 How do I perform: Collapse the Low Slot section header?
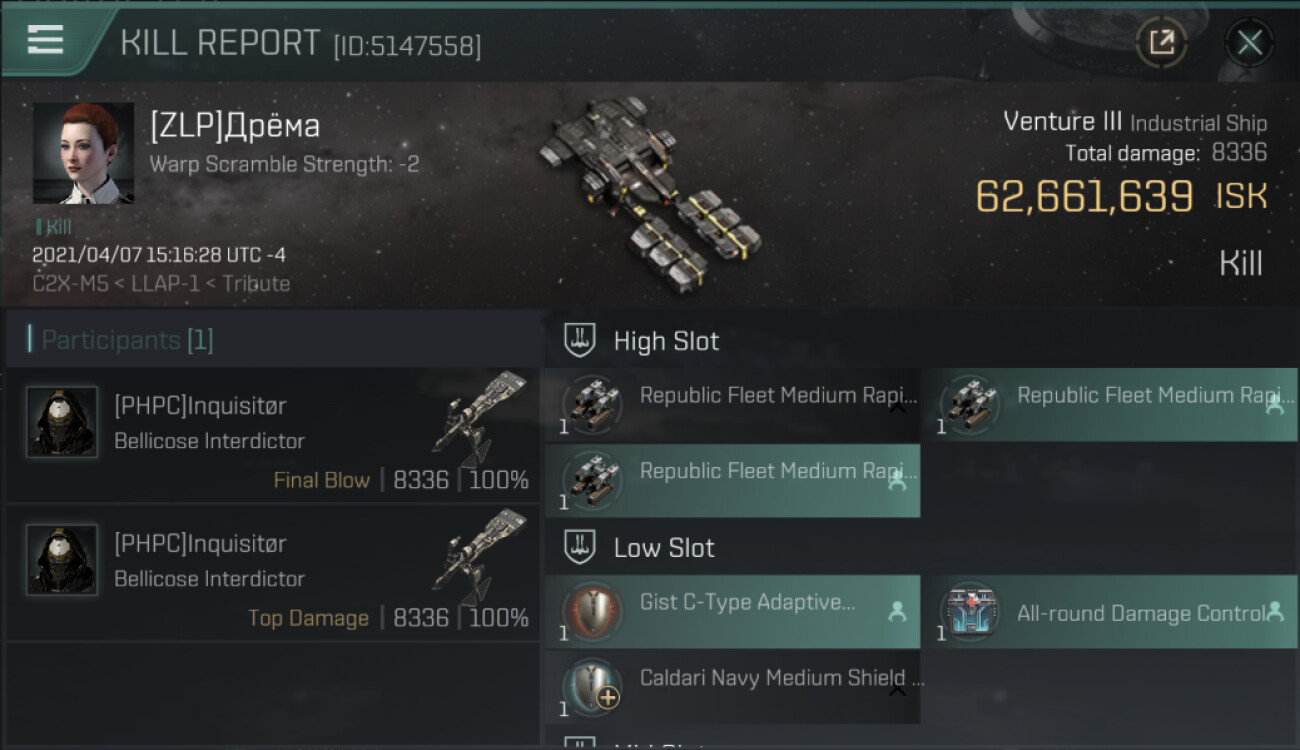pos(664,548)
